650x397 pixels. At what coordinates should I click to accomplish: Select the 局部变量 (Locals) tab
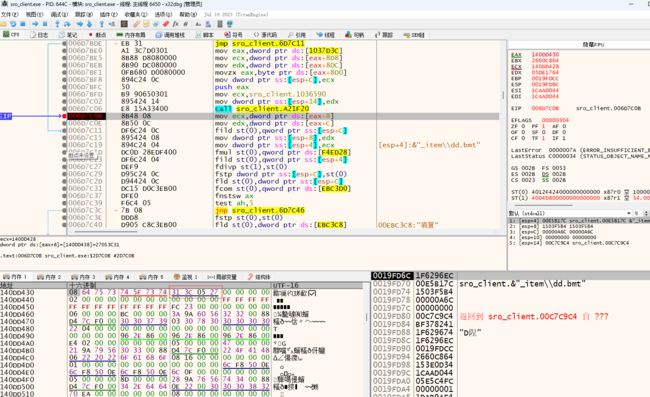(222, 277)
